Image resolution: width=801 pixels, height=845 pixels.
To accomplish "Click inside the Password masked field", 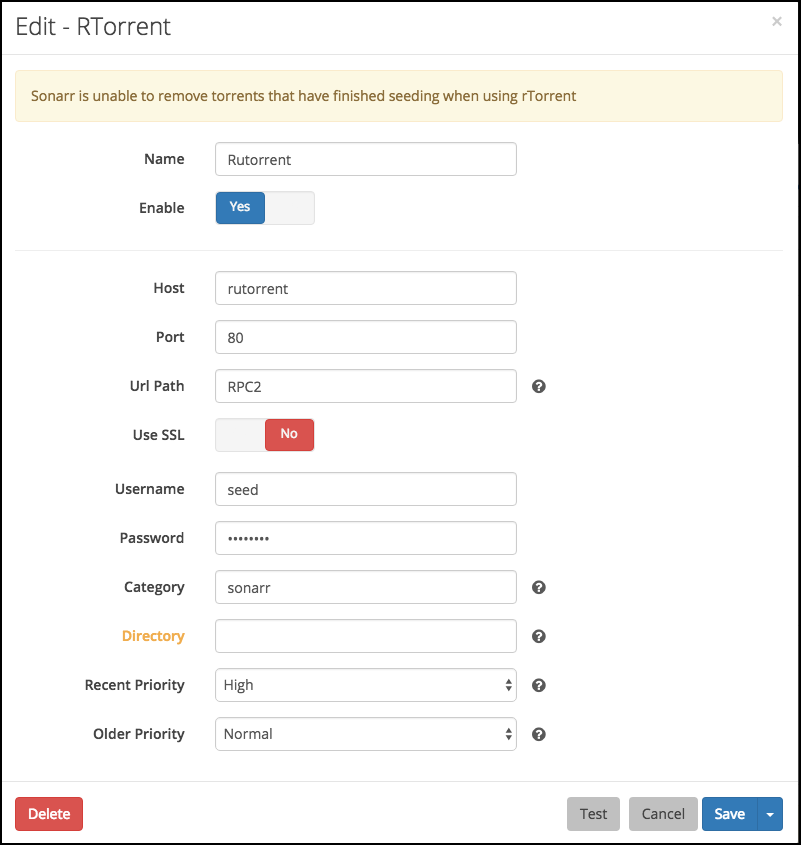I will [365, 538].
